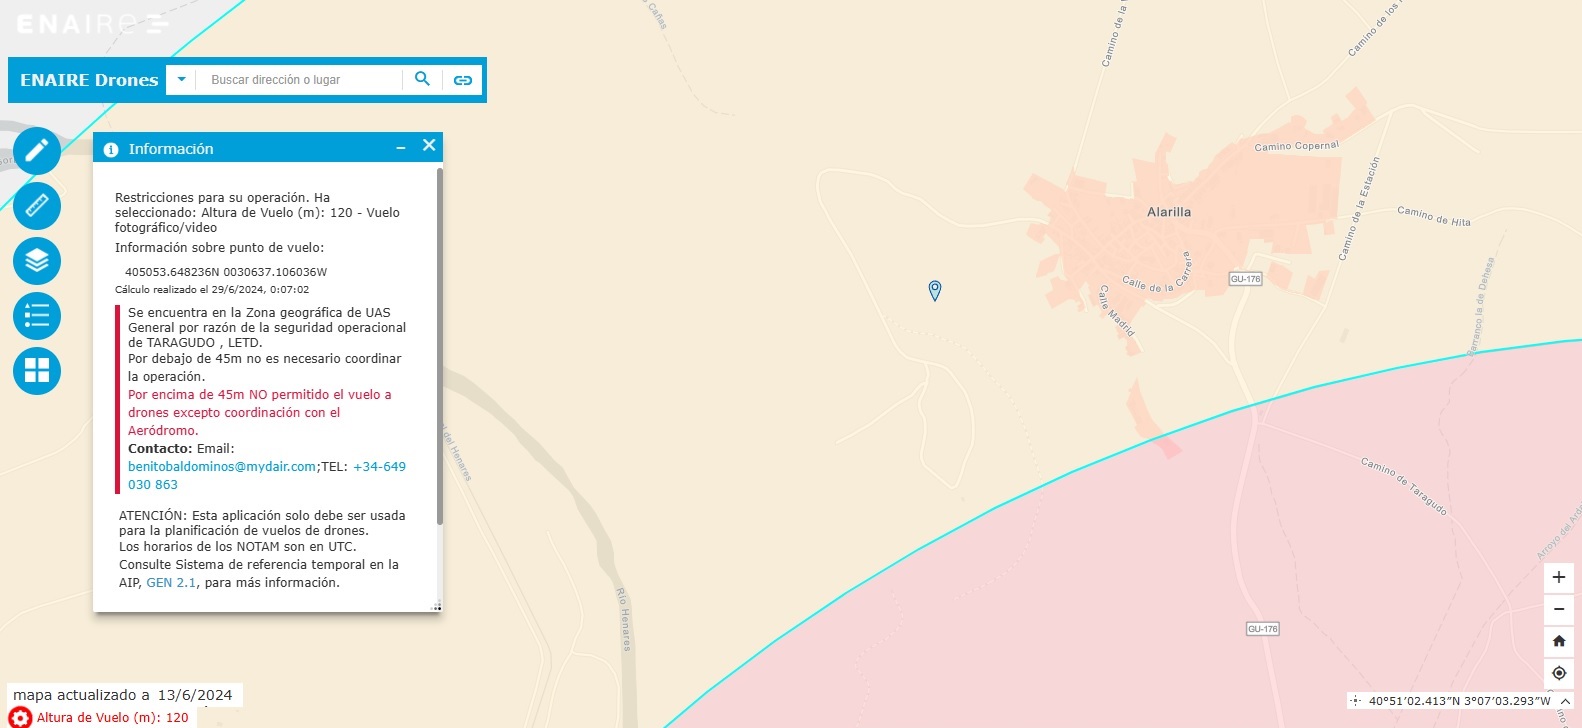Click the blue location pin on map
The width and height of the screenshot is (1582, 728).
pos(935,290)
